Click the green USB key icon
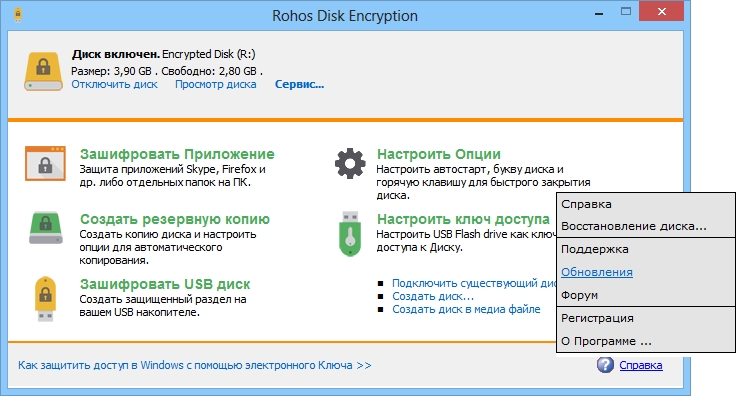The height and width of the screenshot is (396, 736). pos(350,234)
